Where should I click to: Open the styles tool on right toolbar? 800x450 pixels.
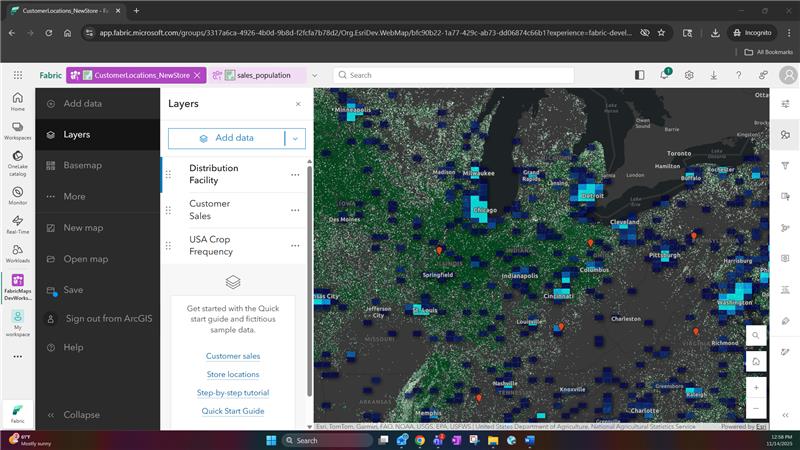(x=785, y=135)
